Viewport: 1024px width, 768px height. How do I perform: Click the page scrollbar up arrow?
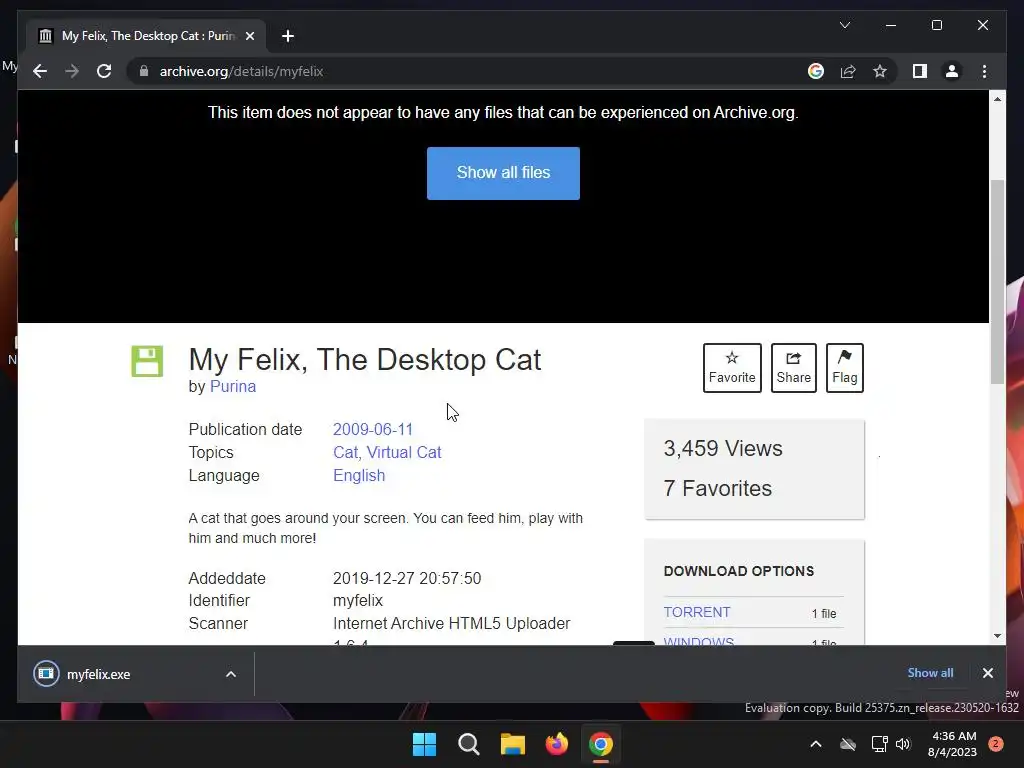click(997, 99)
